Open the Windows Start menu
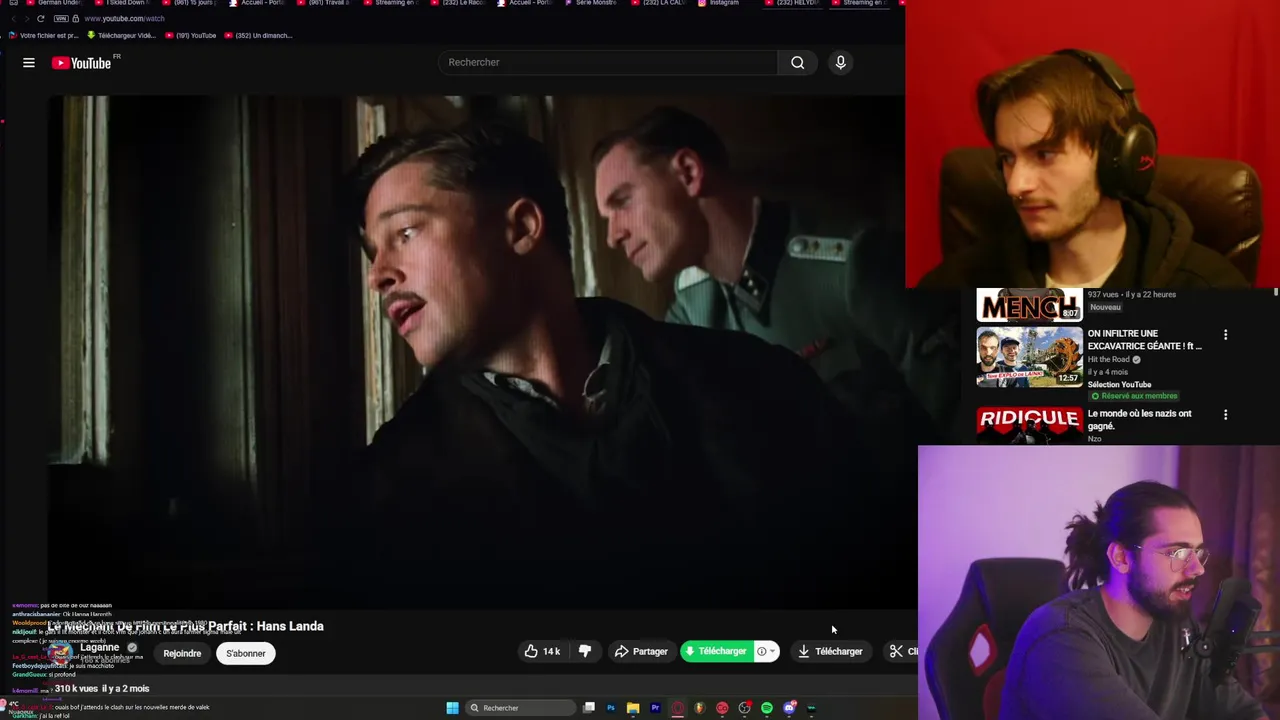This screenshot has height=720, width=1280. 452,708
